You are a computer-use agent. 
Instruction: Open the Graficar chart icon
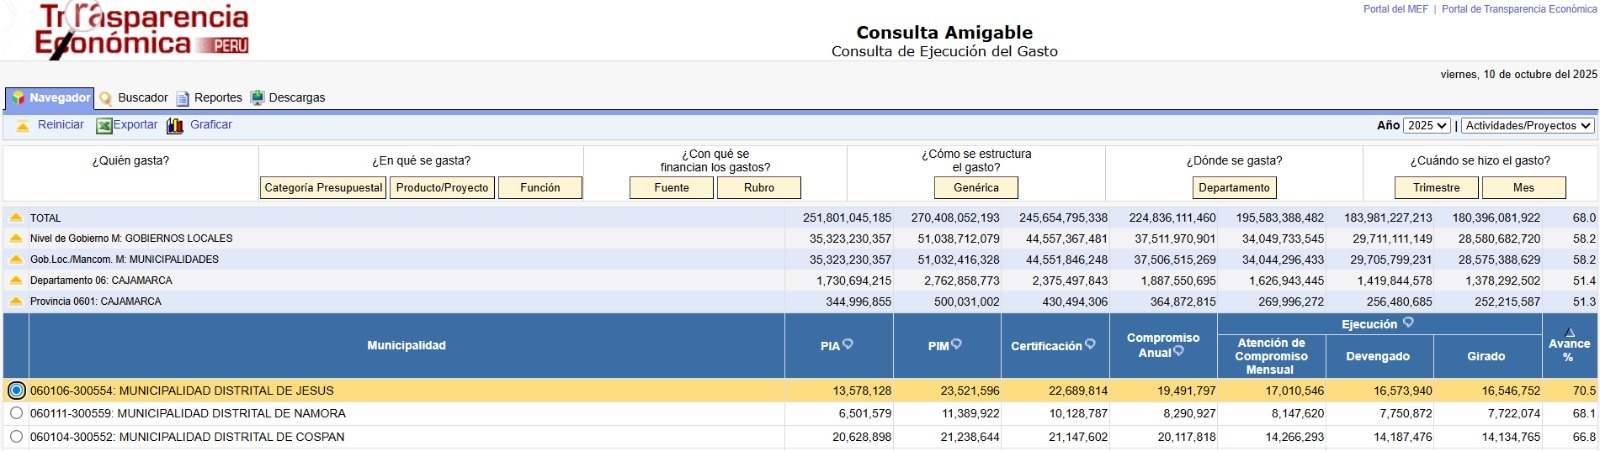pyautogui.click(x=175, y=126)
